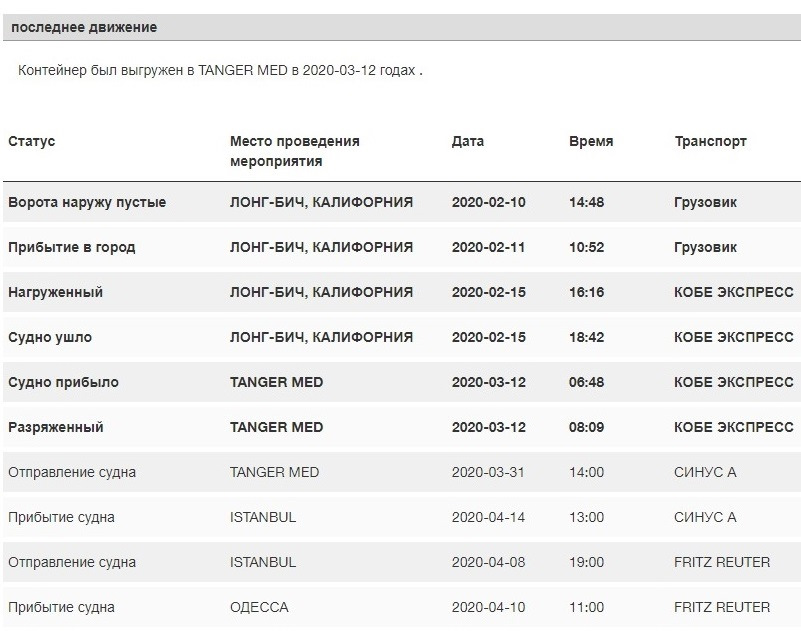
Task: Click 'TANGER MED' in the 14:00 row
Action: tap(274, 472)
